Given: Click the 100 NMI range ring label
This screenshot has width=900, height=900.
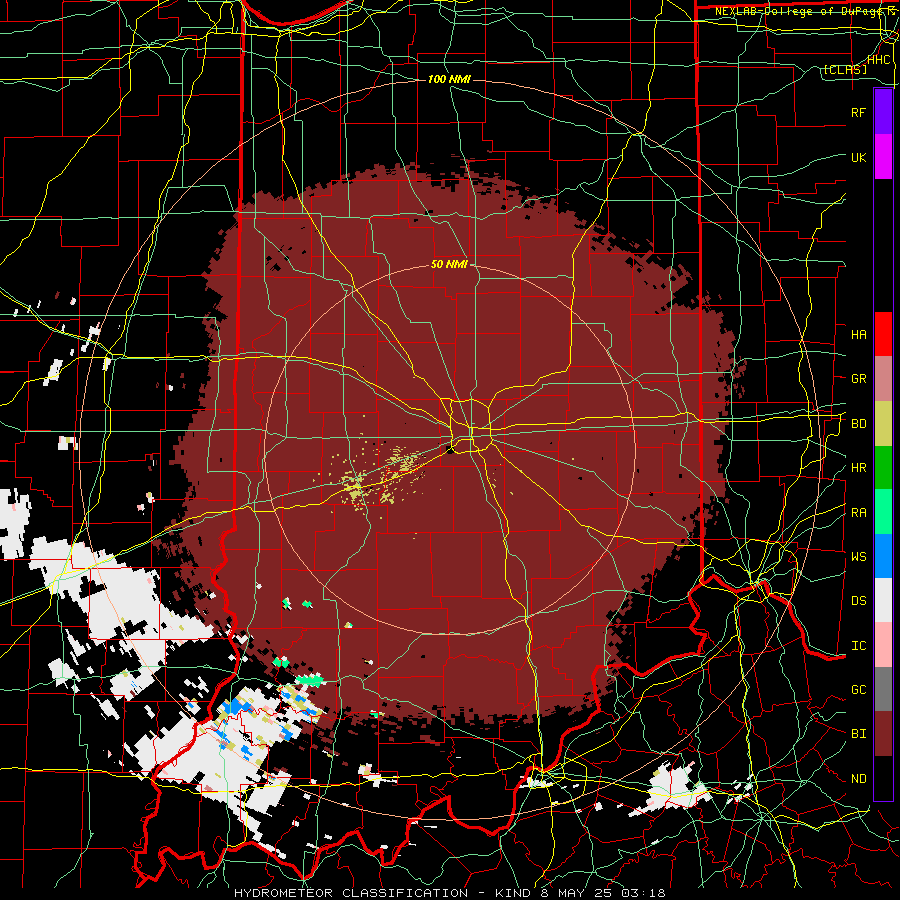Looking at the screenshot, I should pos(449,79).
